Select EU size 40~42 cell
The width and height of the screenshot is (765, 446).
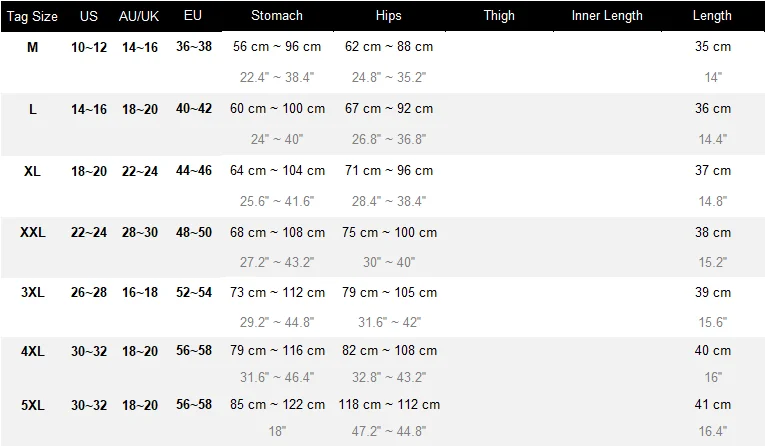[x=194, y=108]
